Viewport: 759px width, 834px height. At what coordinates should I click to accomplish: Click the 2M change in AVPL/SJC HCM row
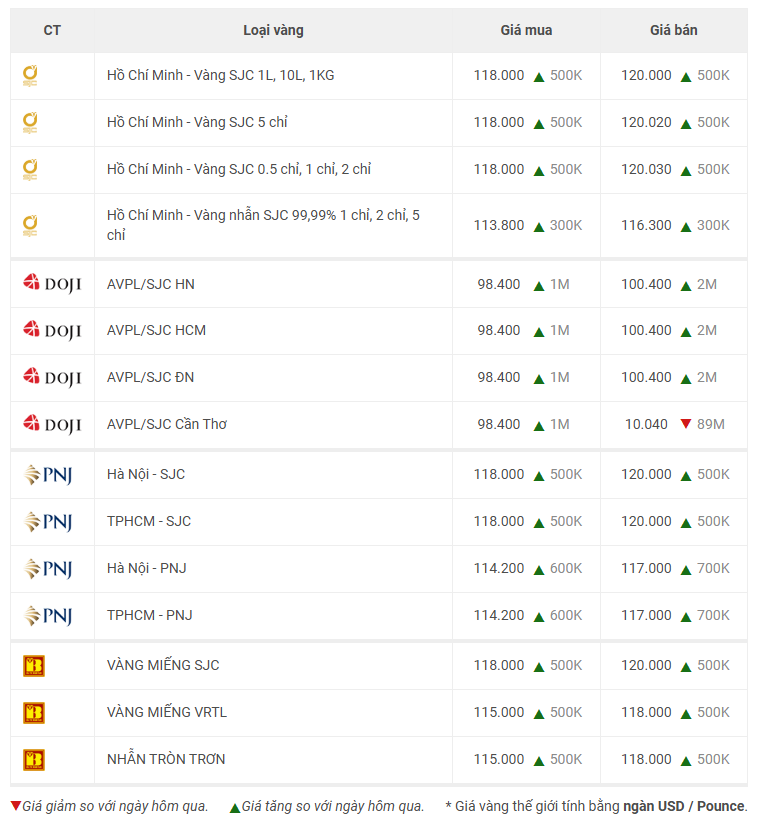coord(707,330)
